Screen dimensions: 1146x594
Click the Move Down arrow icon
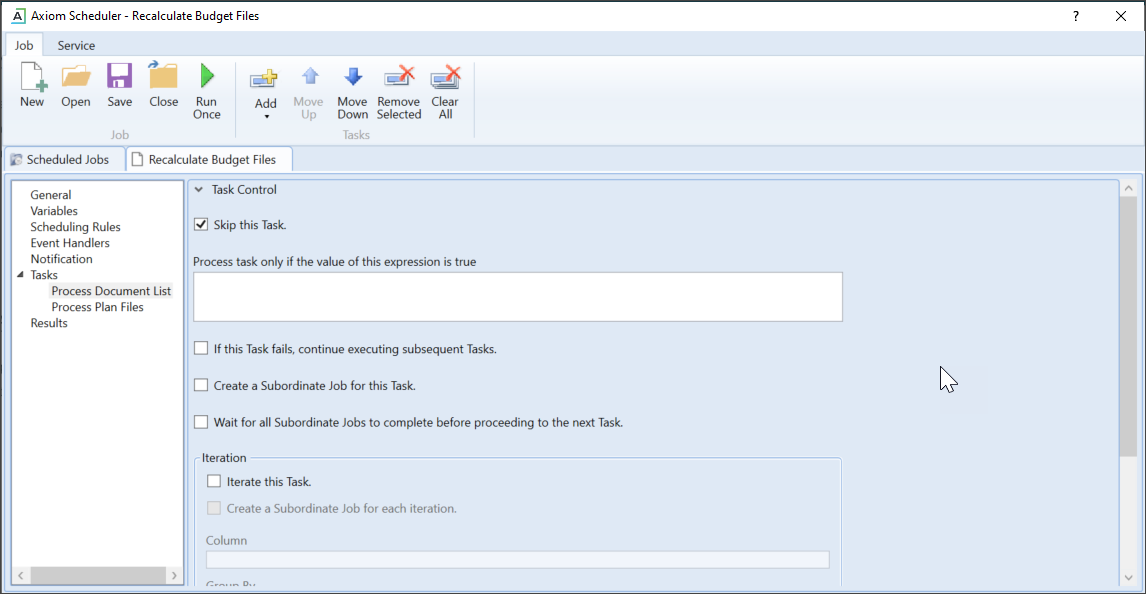click(352, 78)
